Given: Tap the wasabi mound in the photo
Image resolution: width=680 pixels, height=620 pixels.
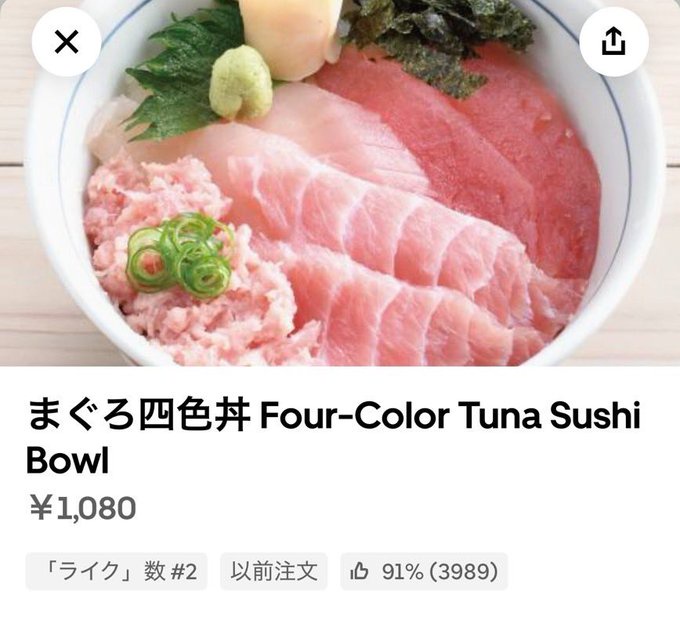Looking at the screenshot, I should (x=240, y=83).
